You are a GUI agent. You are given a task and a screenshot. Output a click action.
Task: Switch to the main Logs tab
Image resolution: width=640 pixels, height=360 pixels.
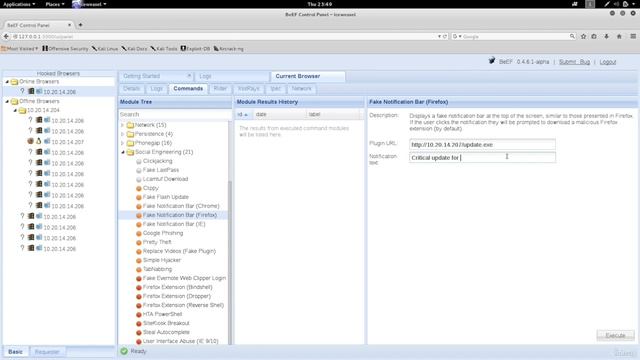tap(232, 76)
